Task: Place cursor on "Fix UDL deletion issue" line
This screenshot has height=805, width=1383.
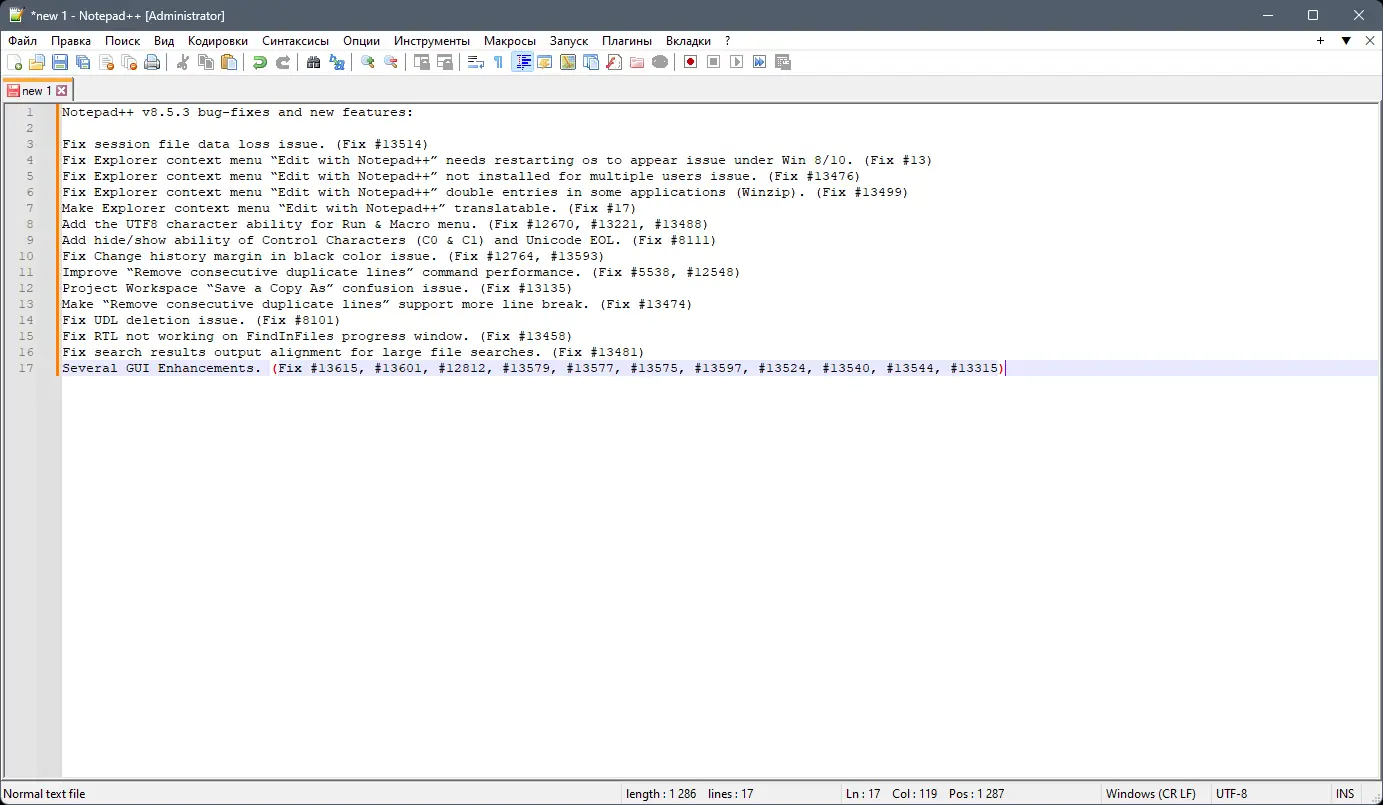Action: (201, 320)
